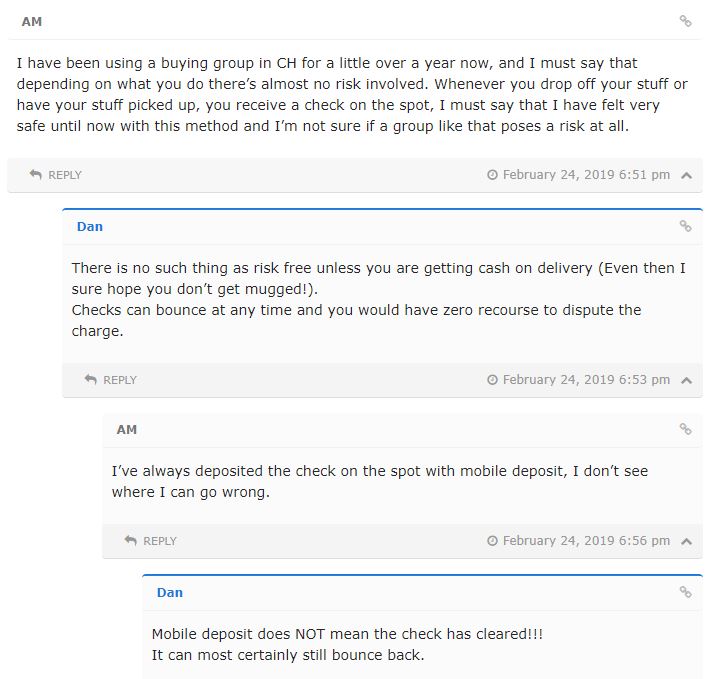718x679 pixels.
Task: Click permalink icon on AM's mobile deposit comment
Action: coord(685,429)
